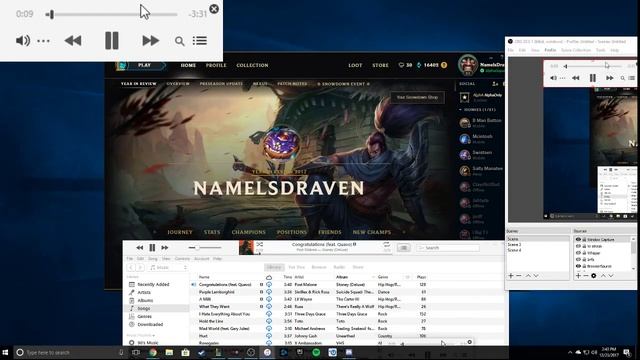The width and height of the screenshot is (640, 360).
Task: Click iTunes next track button
Action: point(164,248)
